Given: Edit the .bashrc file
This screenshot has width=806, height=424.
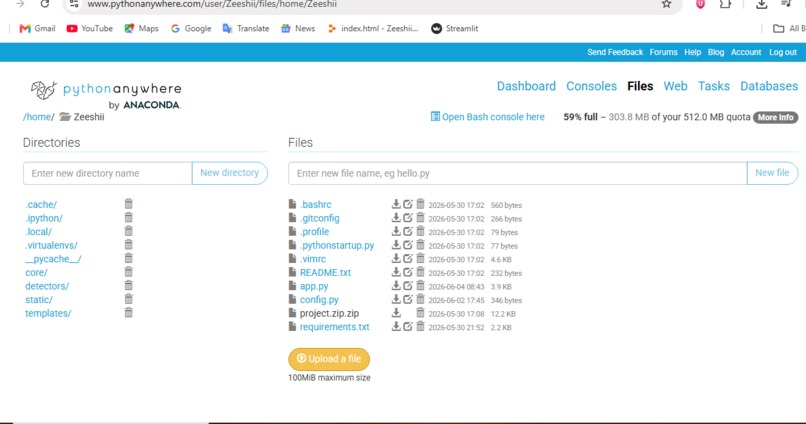Looking at the screenshot, I should click(x=408, y=204).
